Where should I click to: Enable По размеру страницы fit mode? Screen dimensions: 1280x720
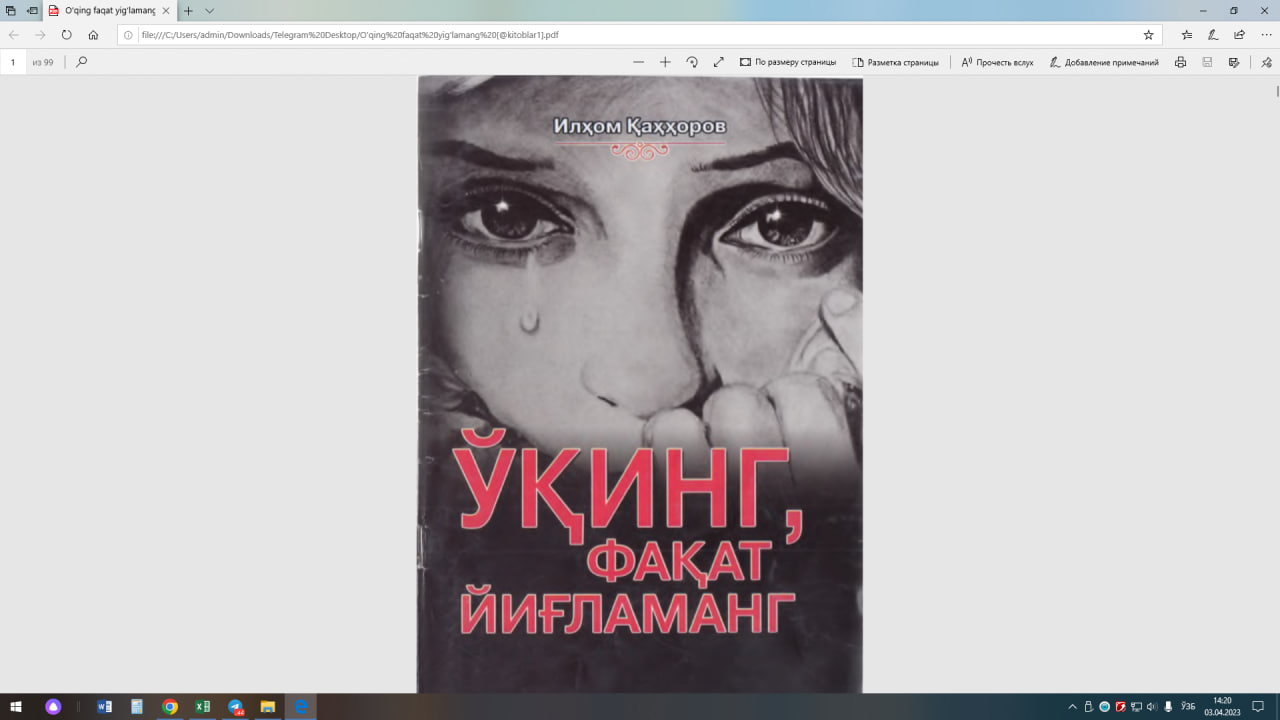coord(790,61)
